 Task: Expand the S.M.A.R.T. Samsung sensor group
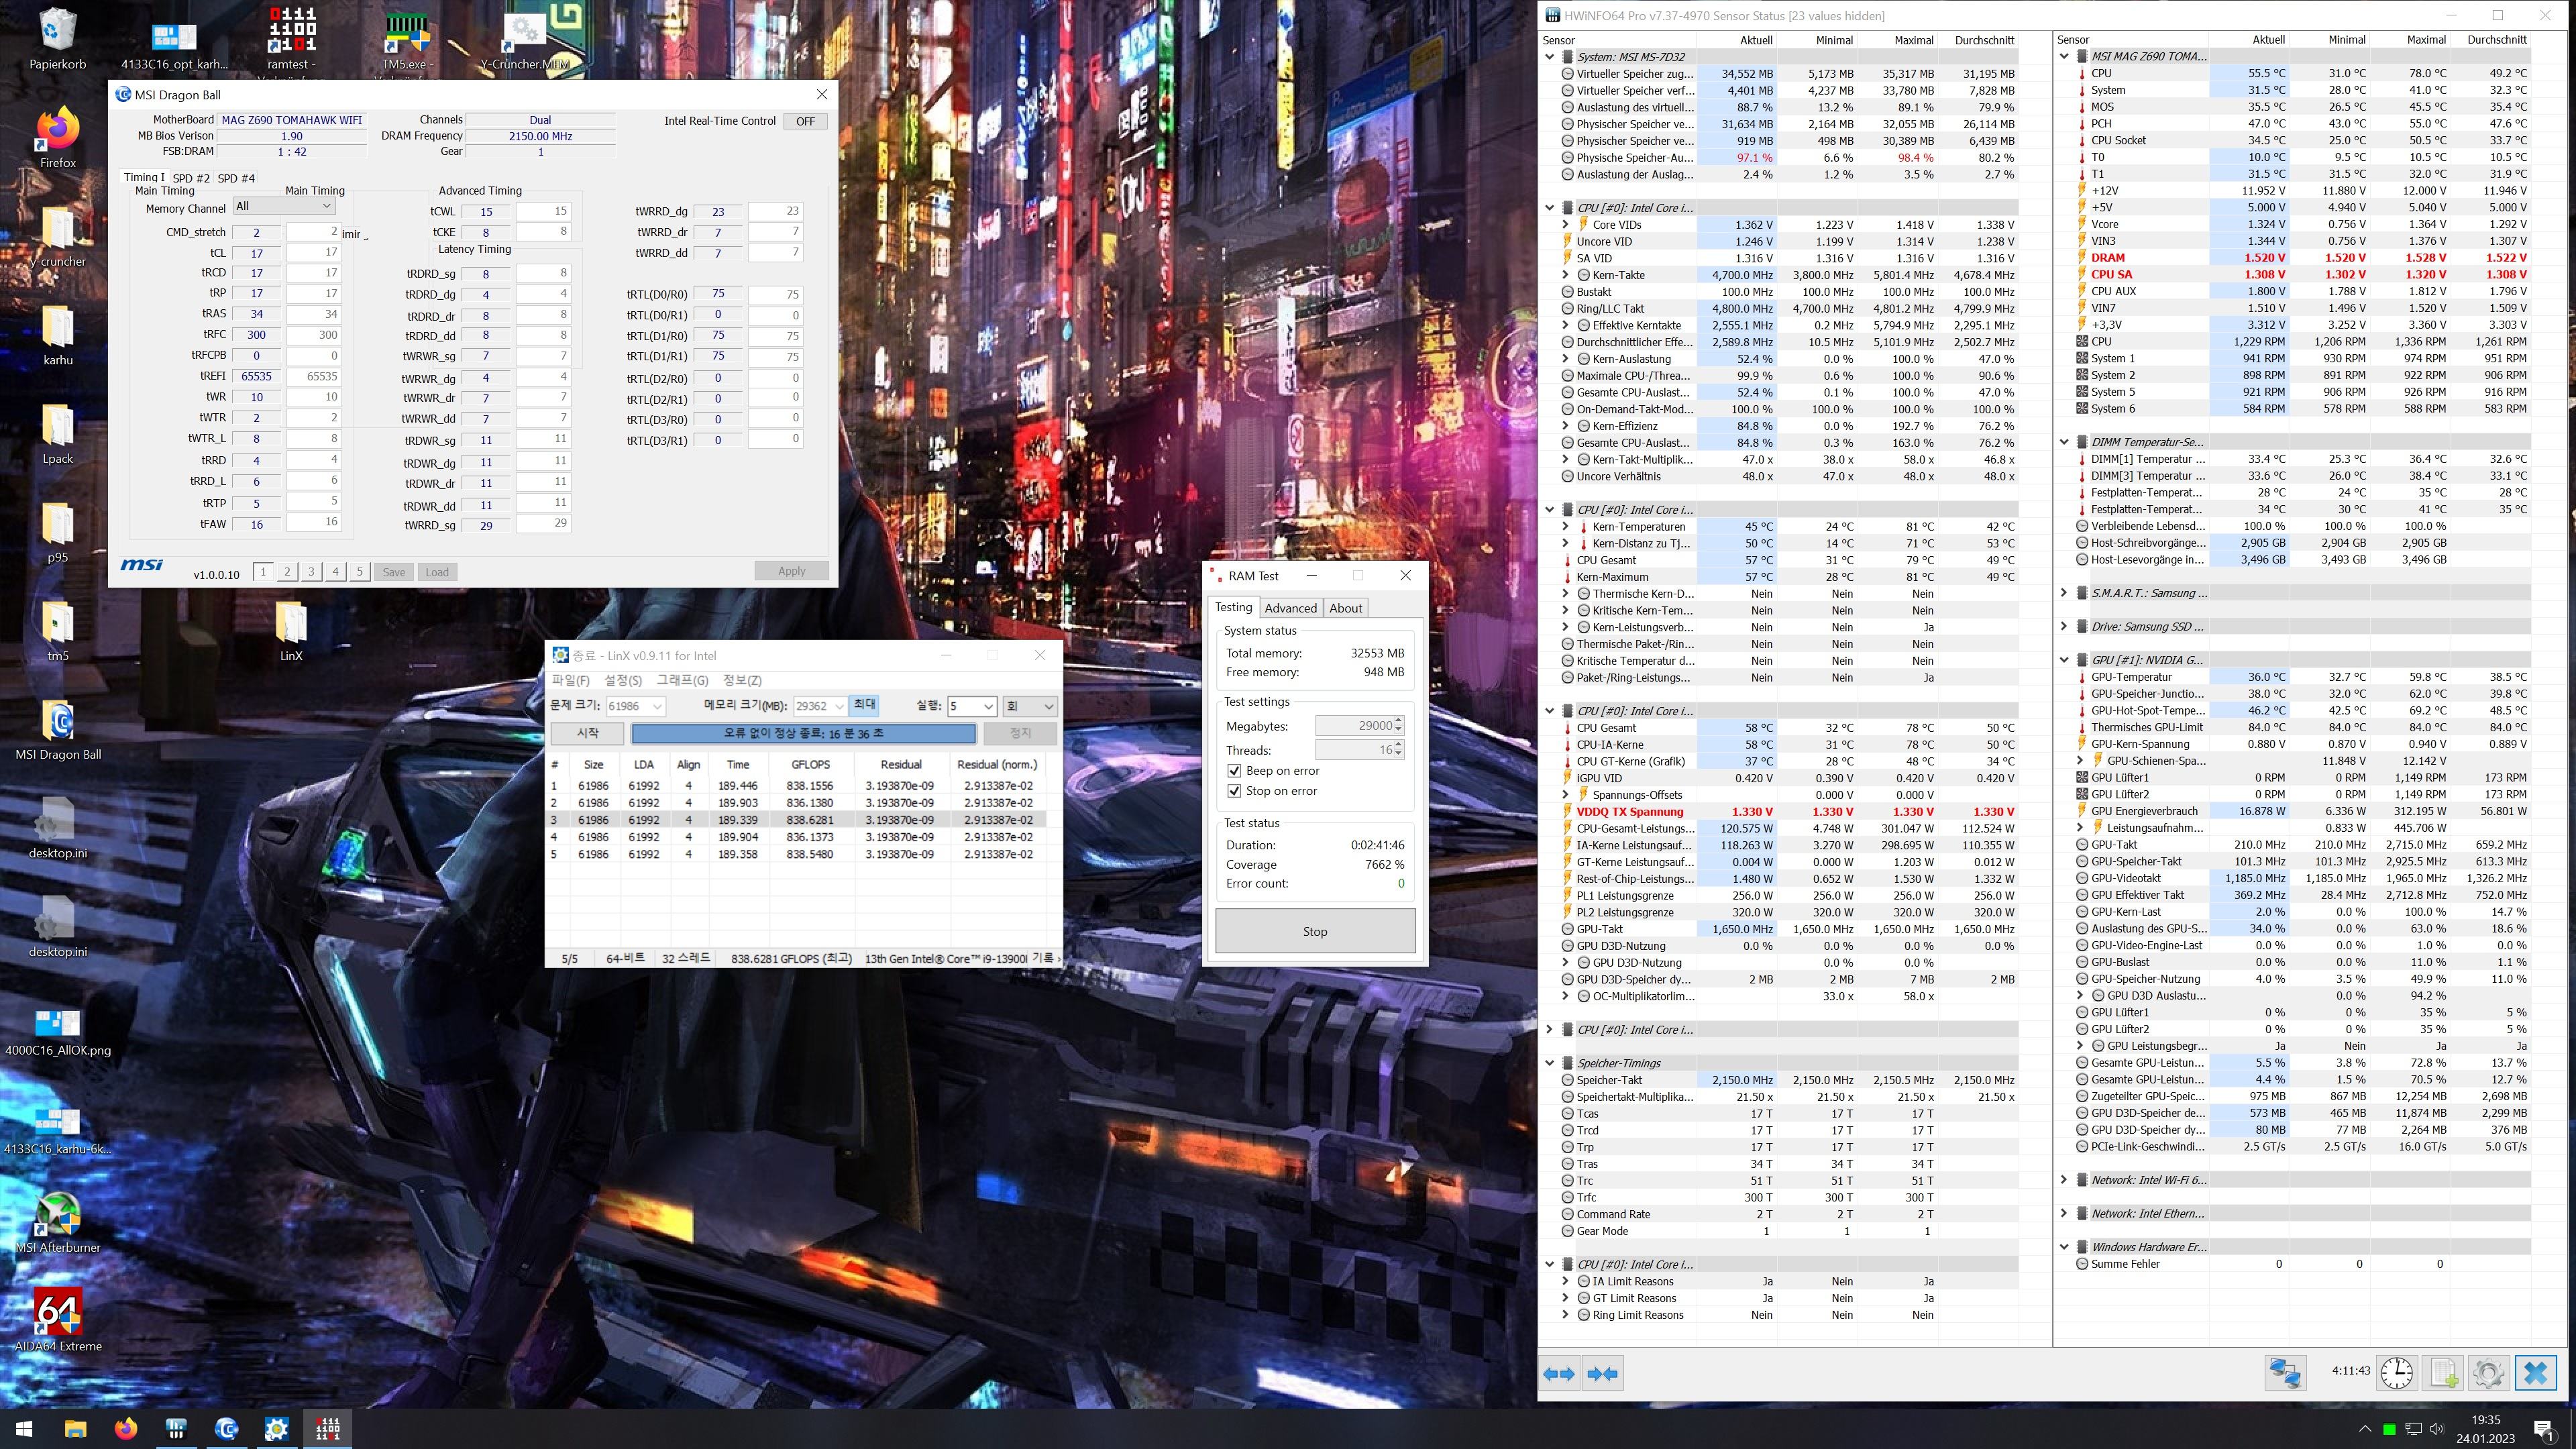click(2064, 593)
